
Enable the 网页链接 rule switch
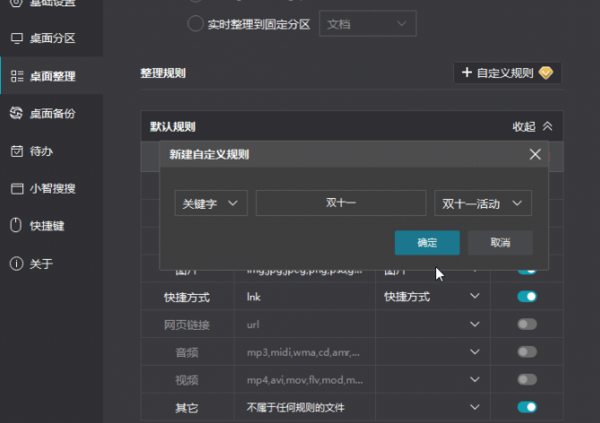[527, 324]
